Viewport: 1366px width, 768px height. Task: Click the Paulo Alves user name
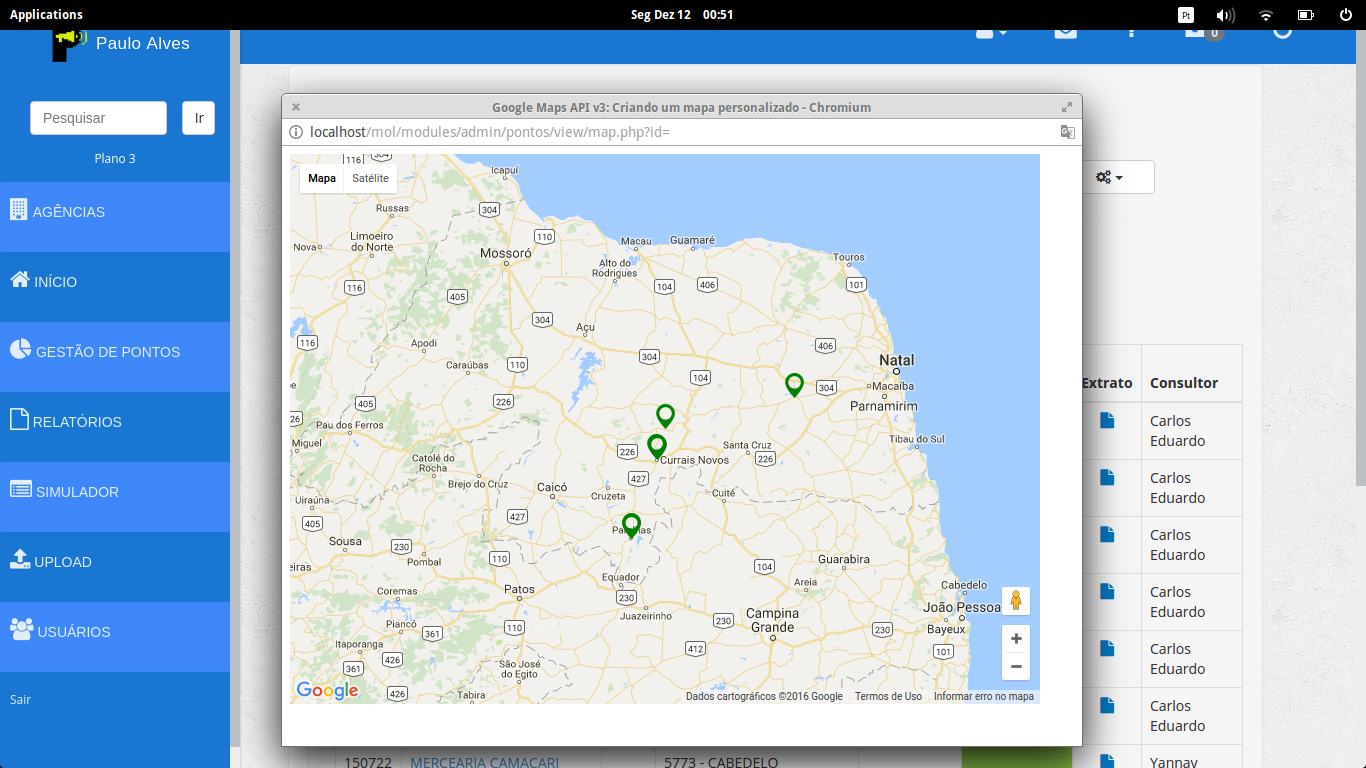point(142,44)
